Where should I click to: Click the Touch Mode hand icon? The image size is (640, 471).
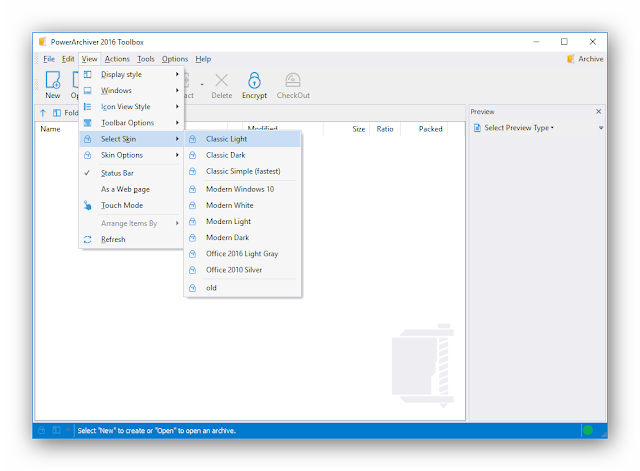87,205
